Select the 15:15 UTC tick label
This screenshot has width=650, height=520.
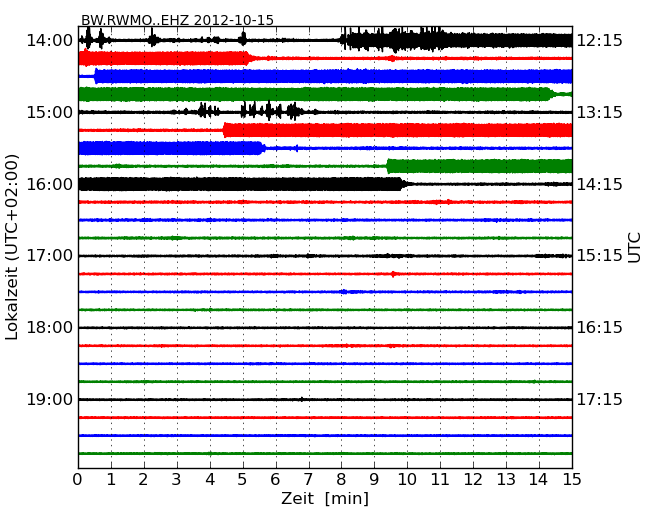[599, 256]
